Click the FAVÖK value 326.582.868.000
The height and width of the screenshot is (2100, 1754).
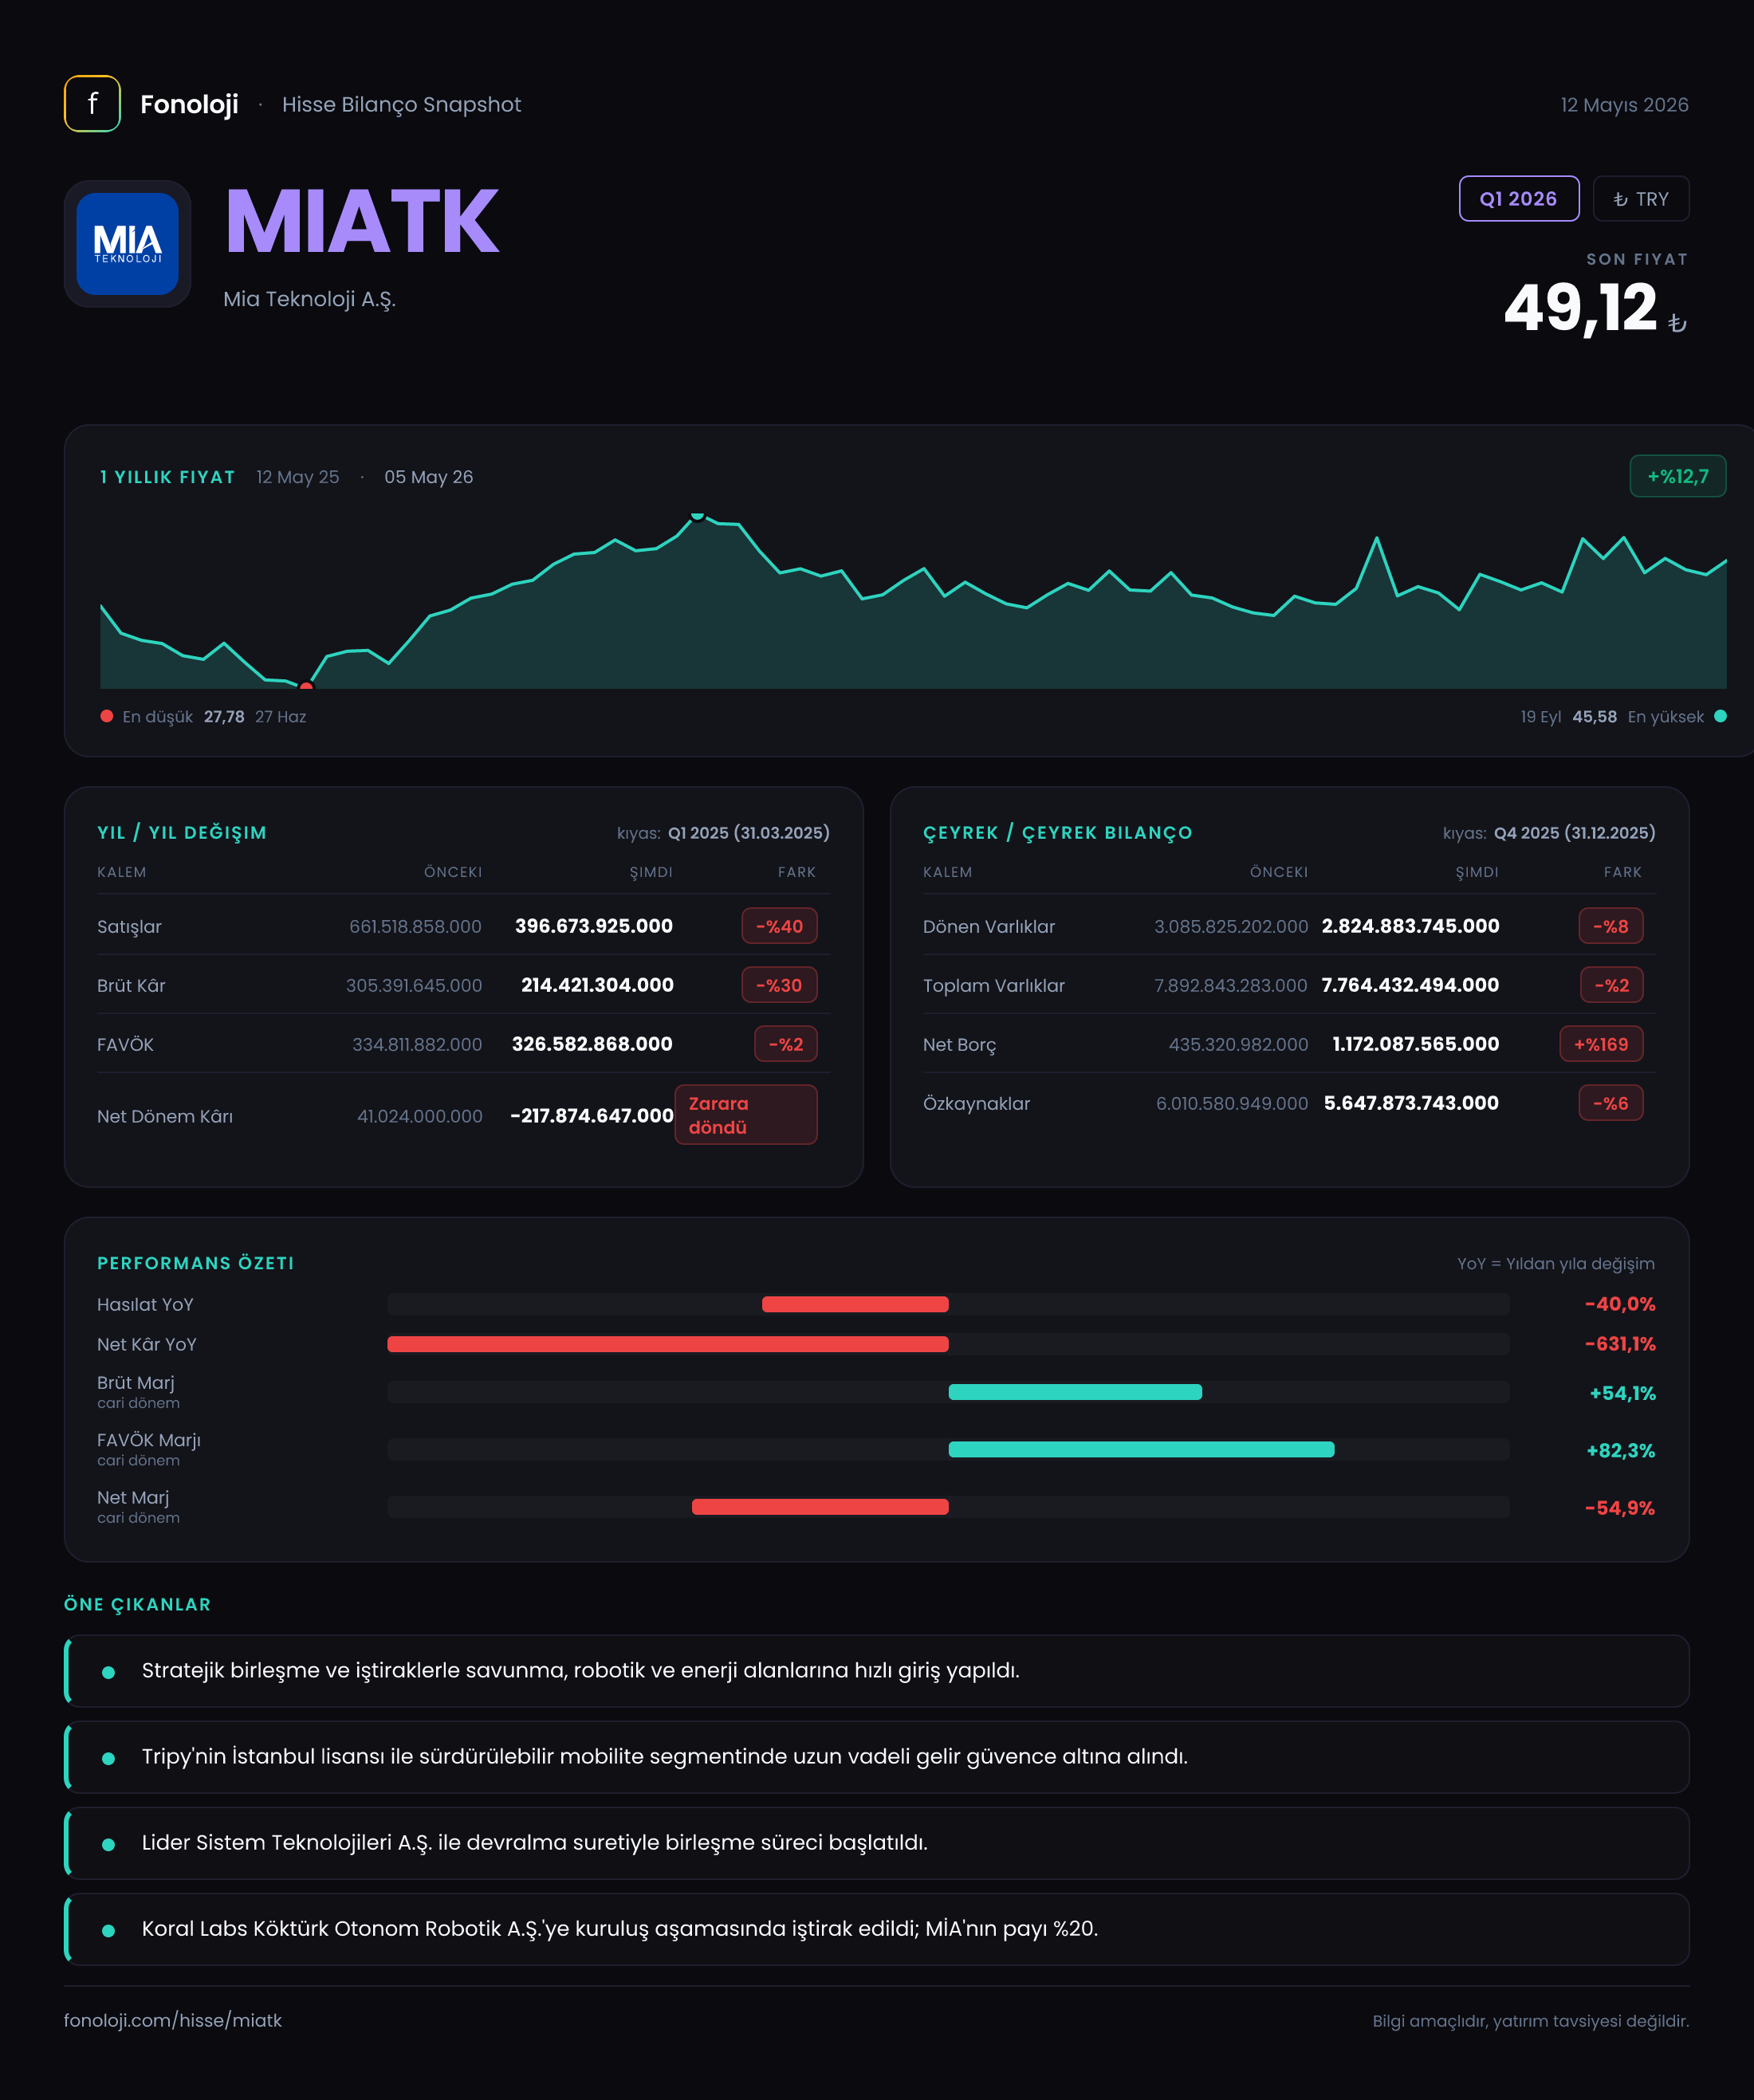pos(592,1044)
